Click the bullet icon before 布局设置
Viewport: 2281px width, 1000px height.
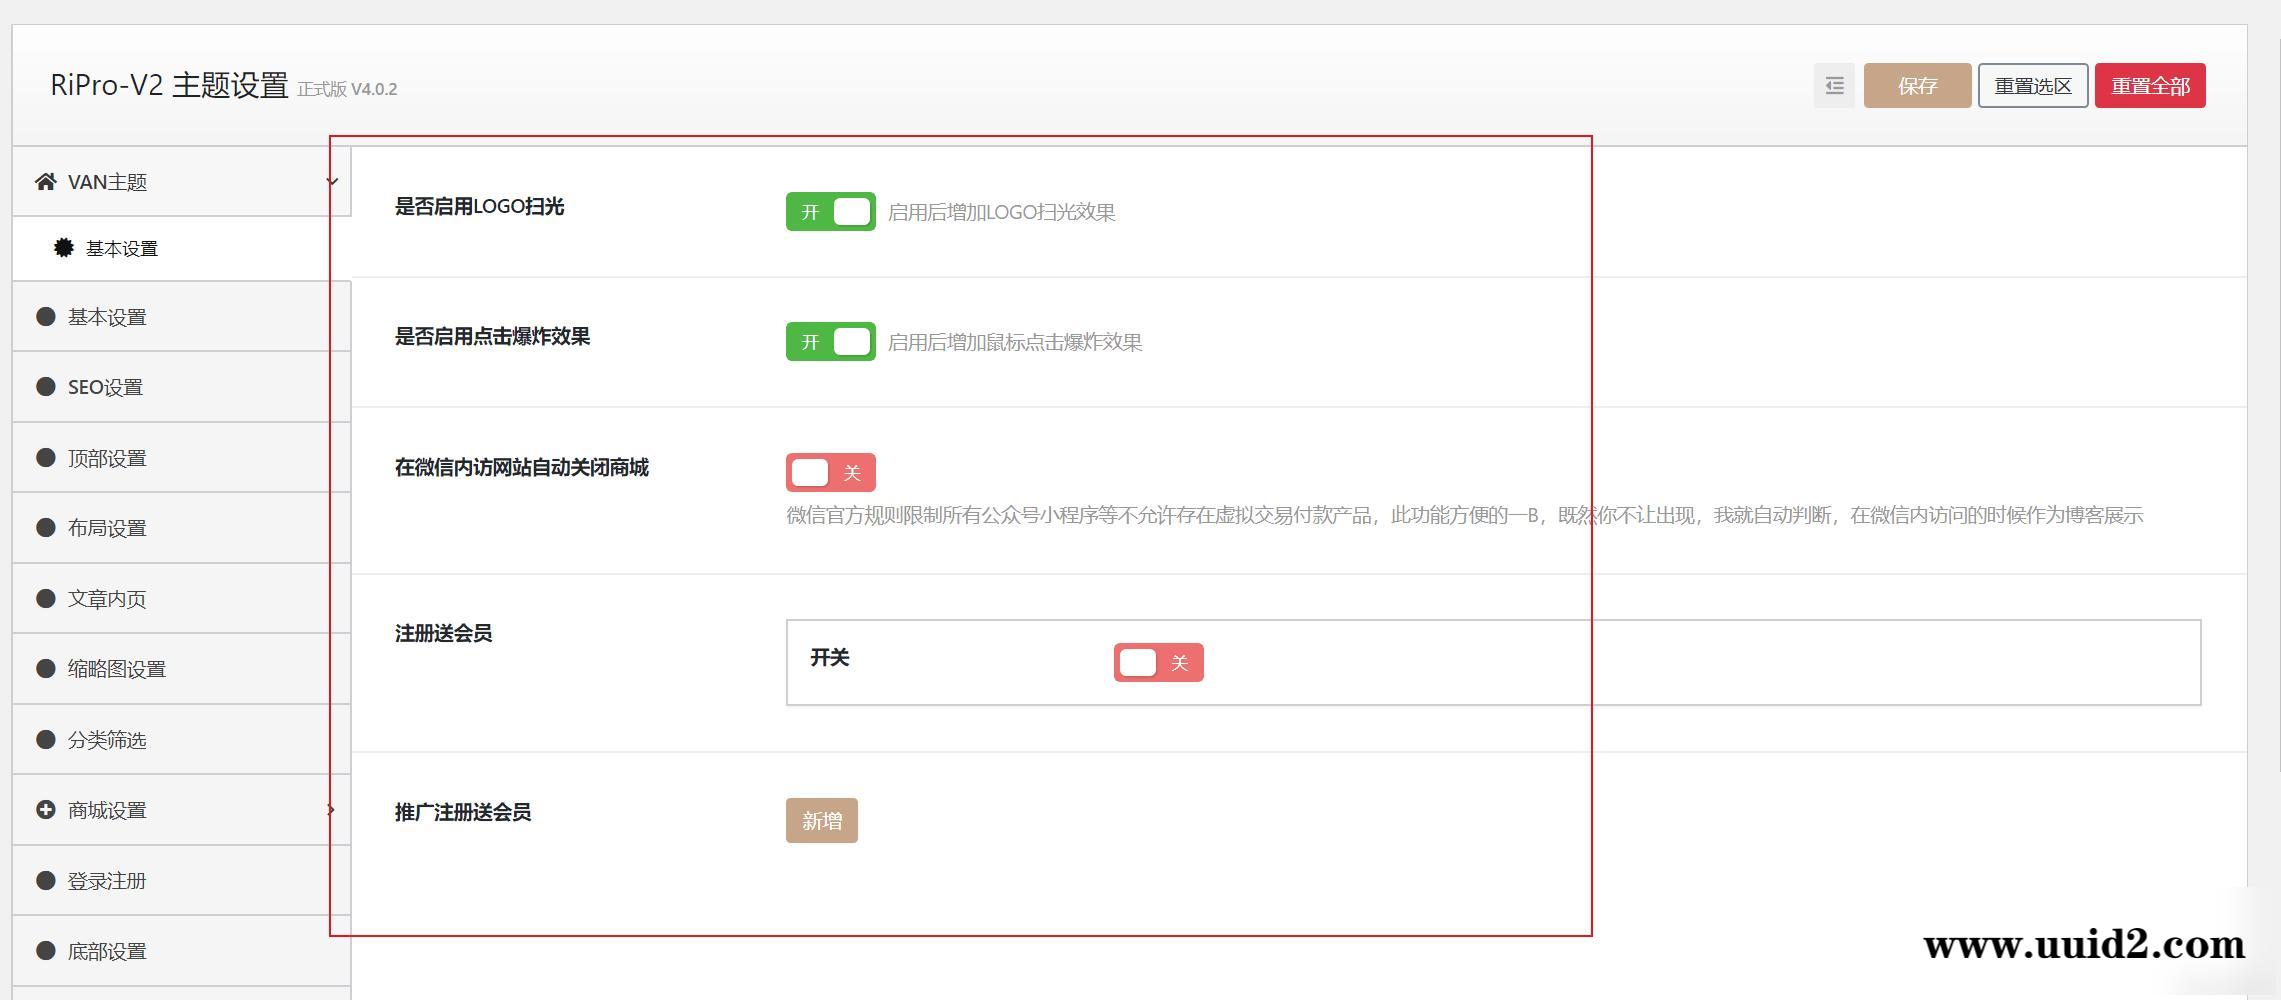(44, 527)
